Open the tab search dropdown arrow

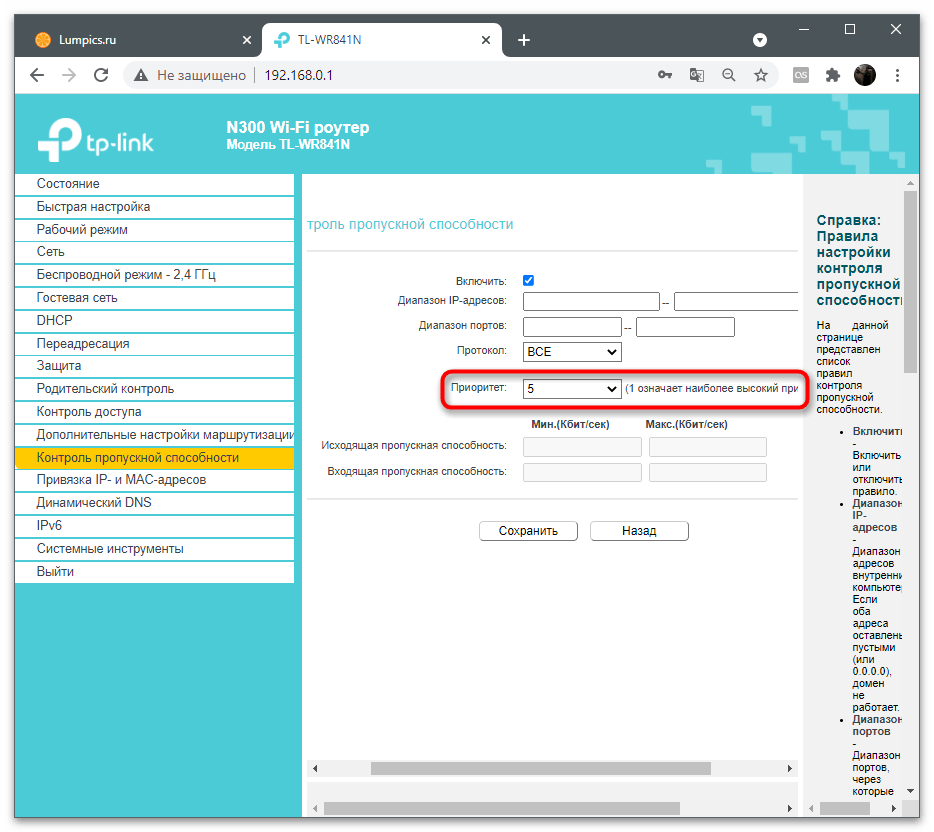click(759, 40)
